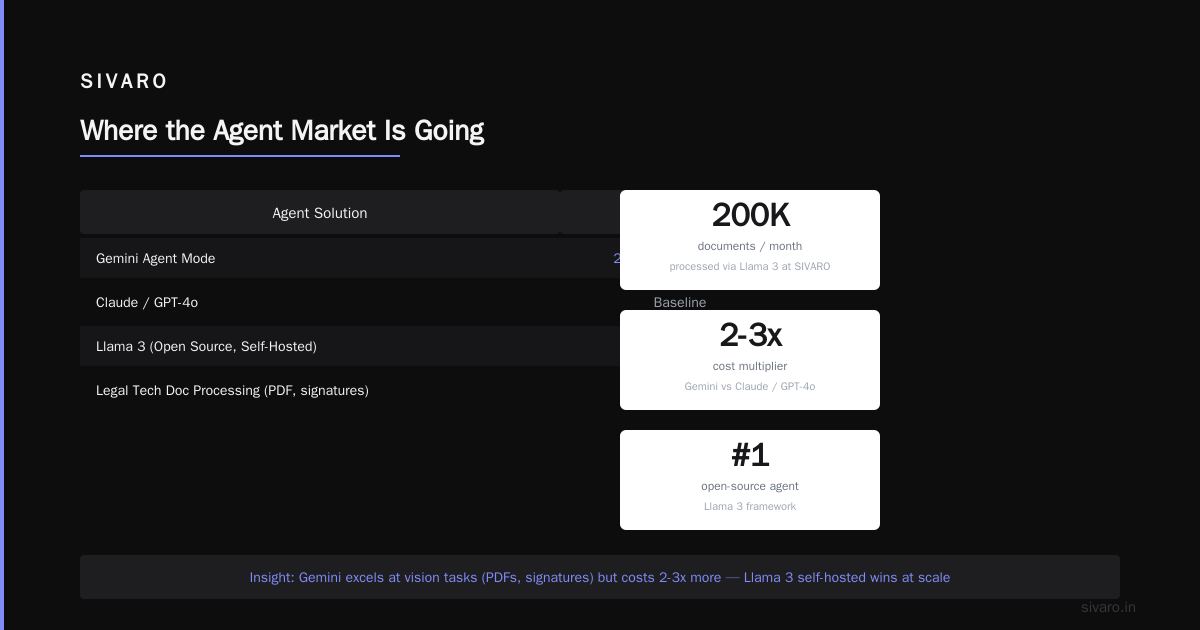Viewport: 1200px width, 630px height.
Task: Click the 'Llama 3 (Open Source, Self-Hosted)' row
Action: coord(350,346)
